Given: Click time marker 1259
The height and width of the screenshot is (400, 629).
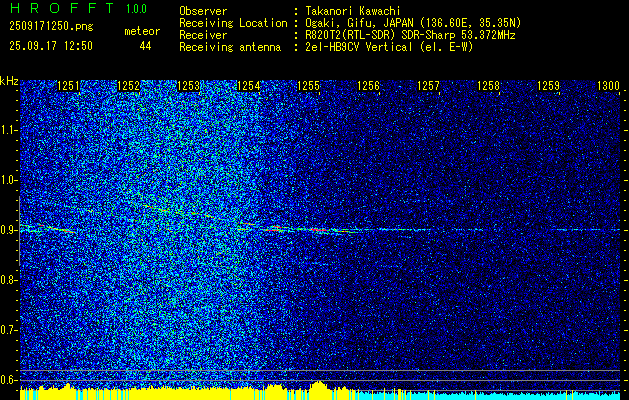Looking at the screenshot, I should tap(548, 86).
